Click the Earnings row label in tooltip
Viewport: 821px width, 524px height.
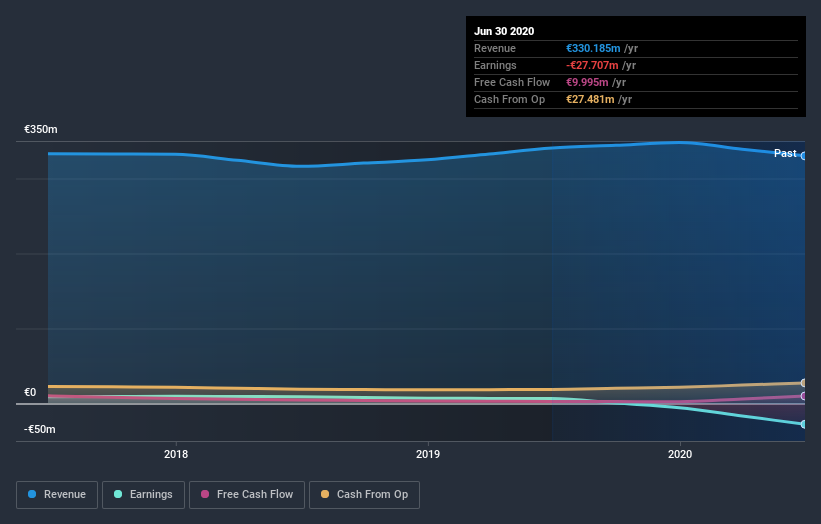point(495,65)
